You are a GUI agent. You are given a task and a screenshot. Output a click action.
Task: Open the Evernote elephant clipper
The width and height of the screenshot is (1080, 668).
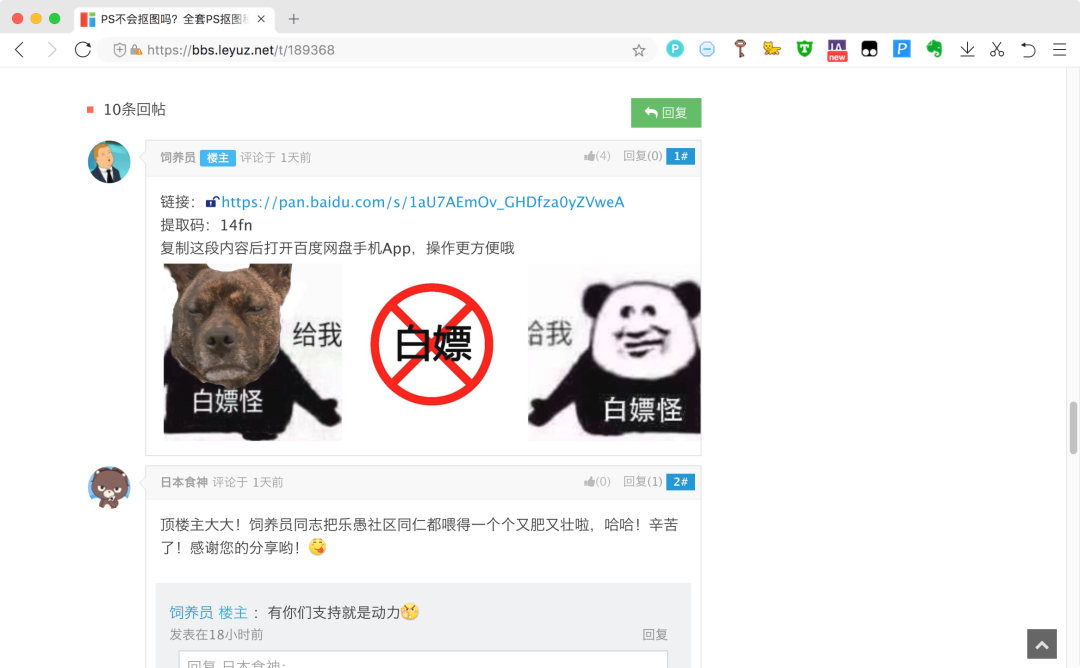click(x=934, y=49)
